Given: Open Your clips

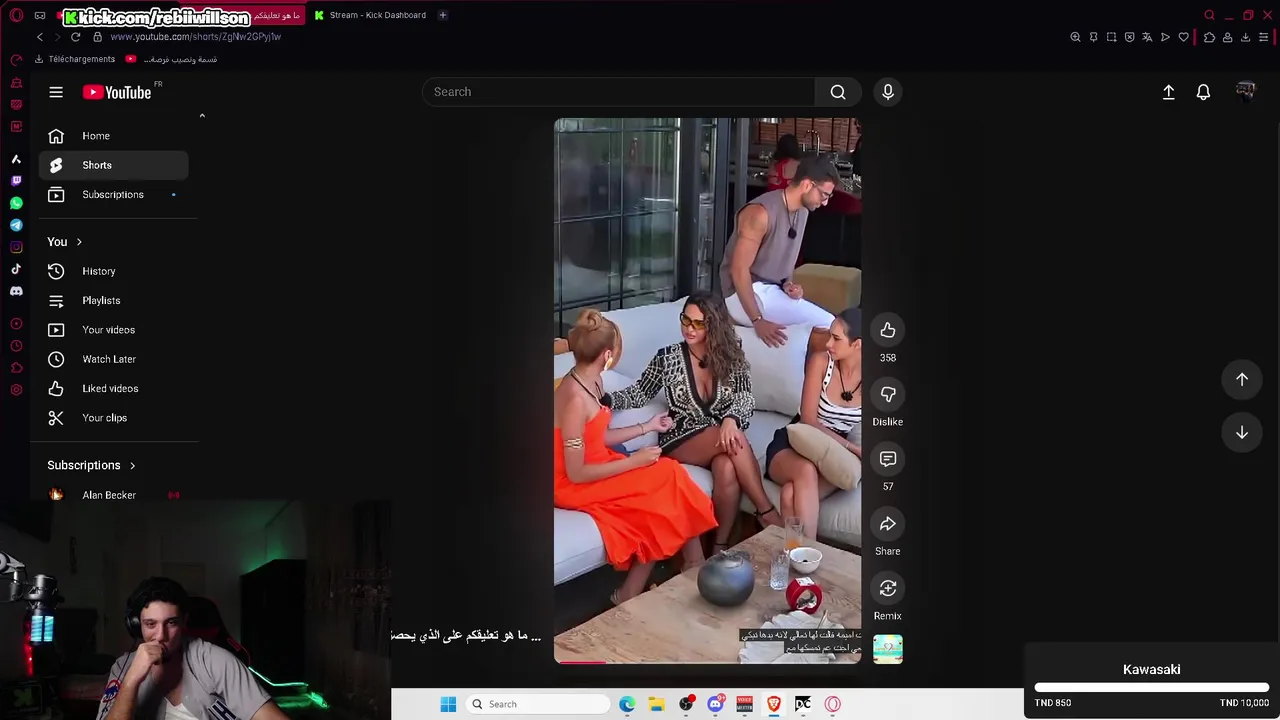Looking at the screenshot, I should 113,418.
